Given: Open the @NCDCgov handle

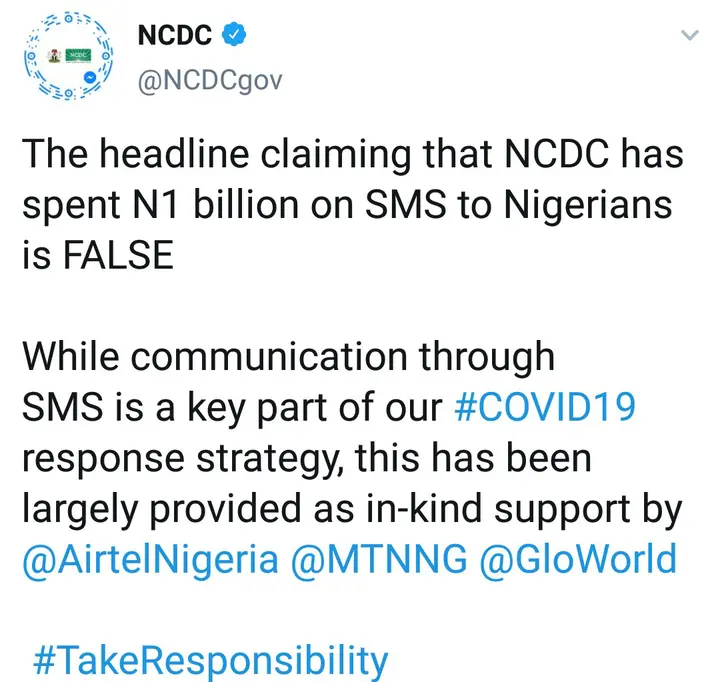Looking at the screenshot, I should [210, 81].
